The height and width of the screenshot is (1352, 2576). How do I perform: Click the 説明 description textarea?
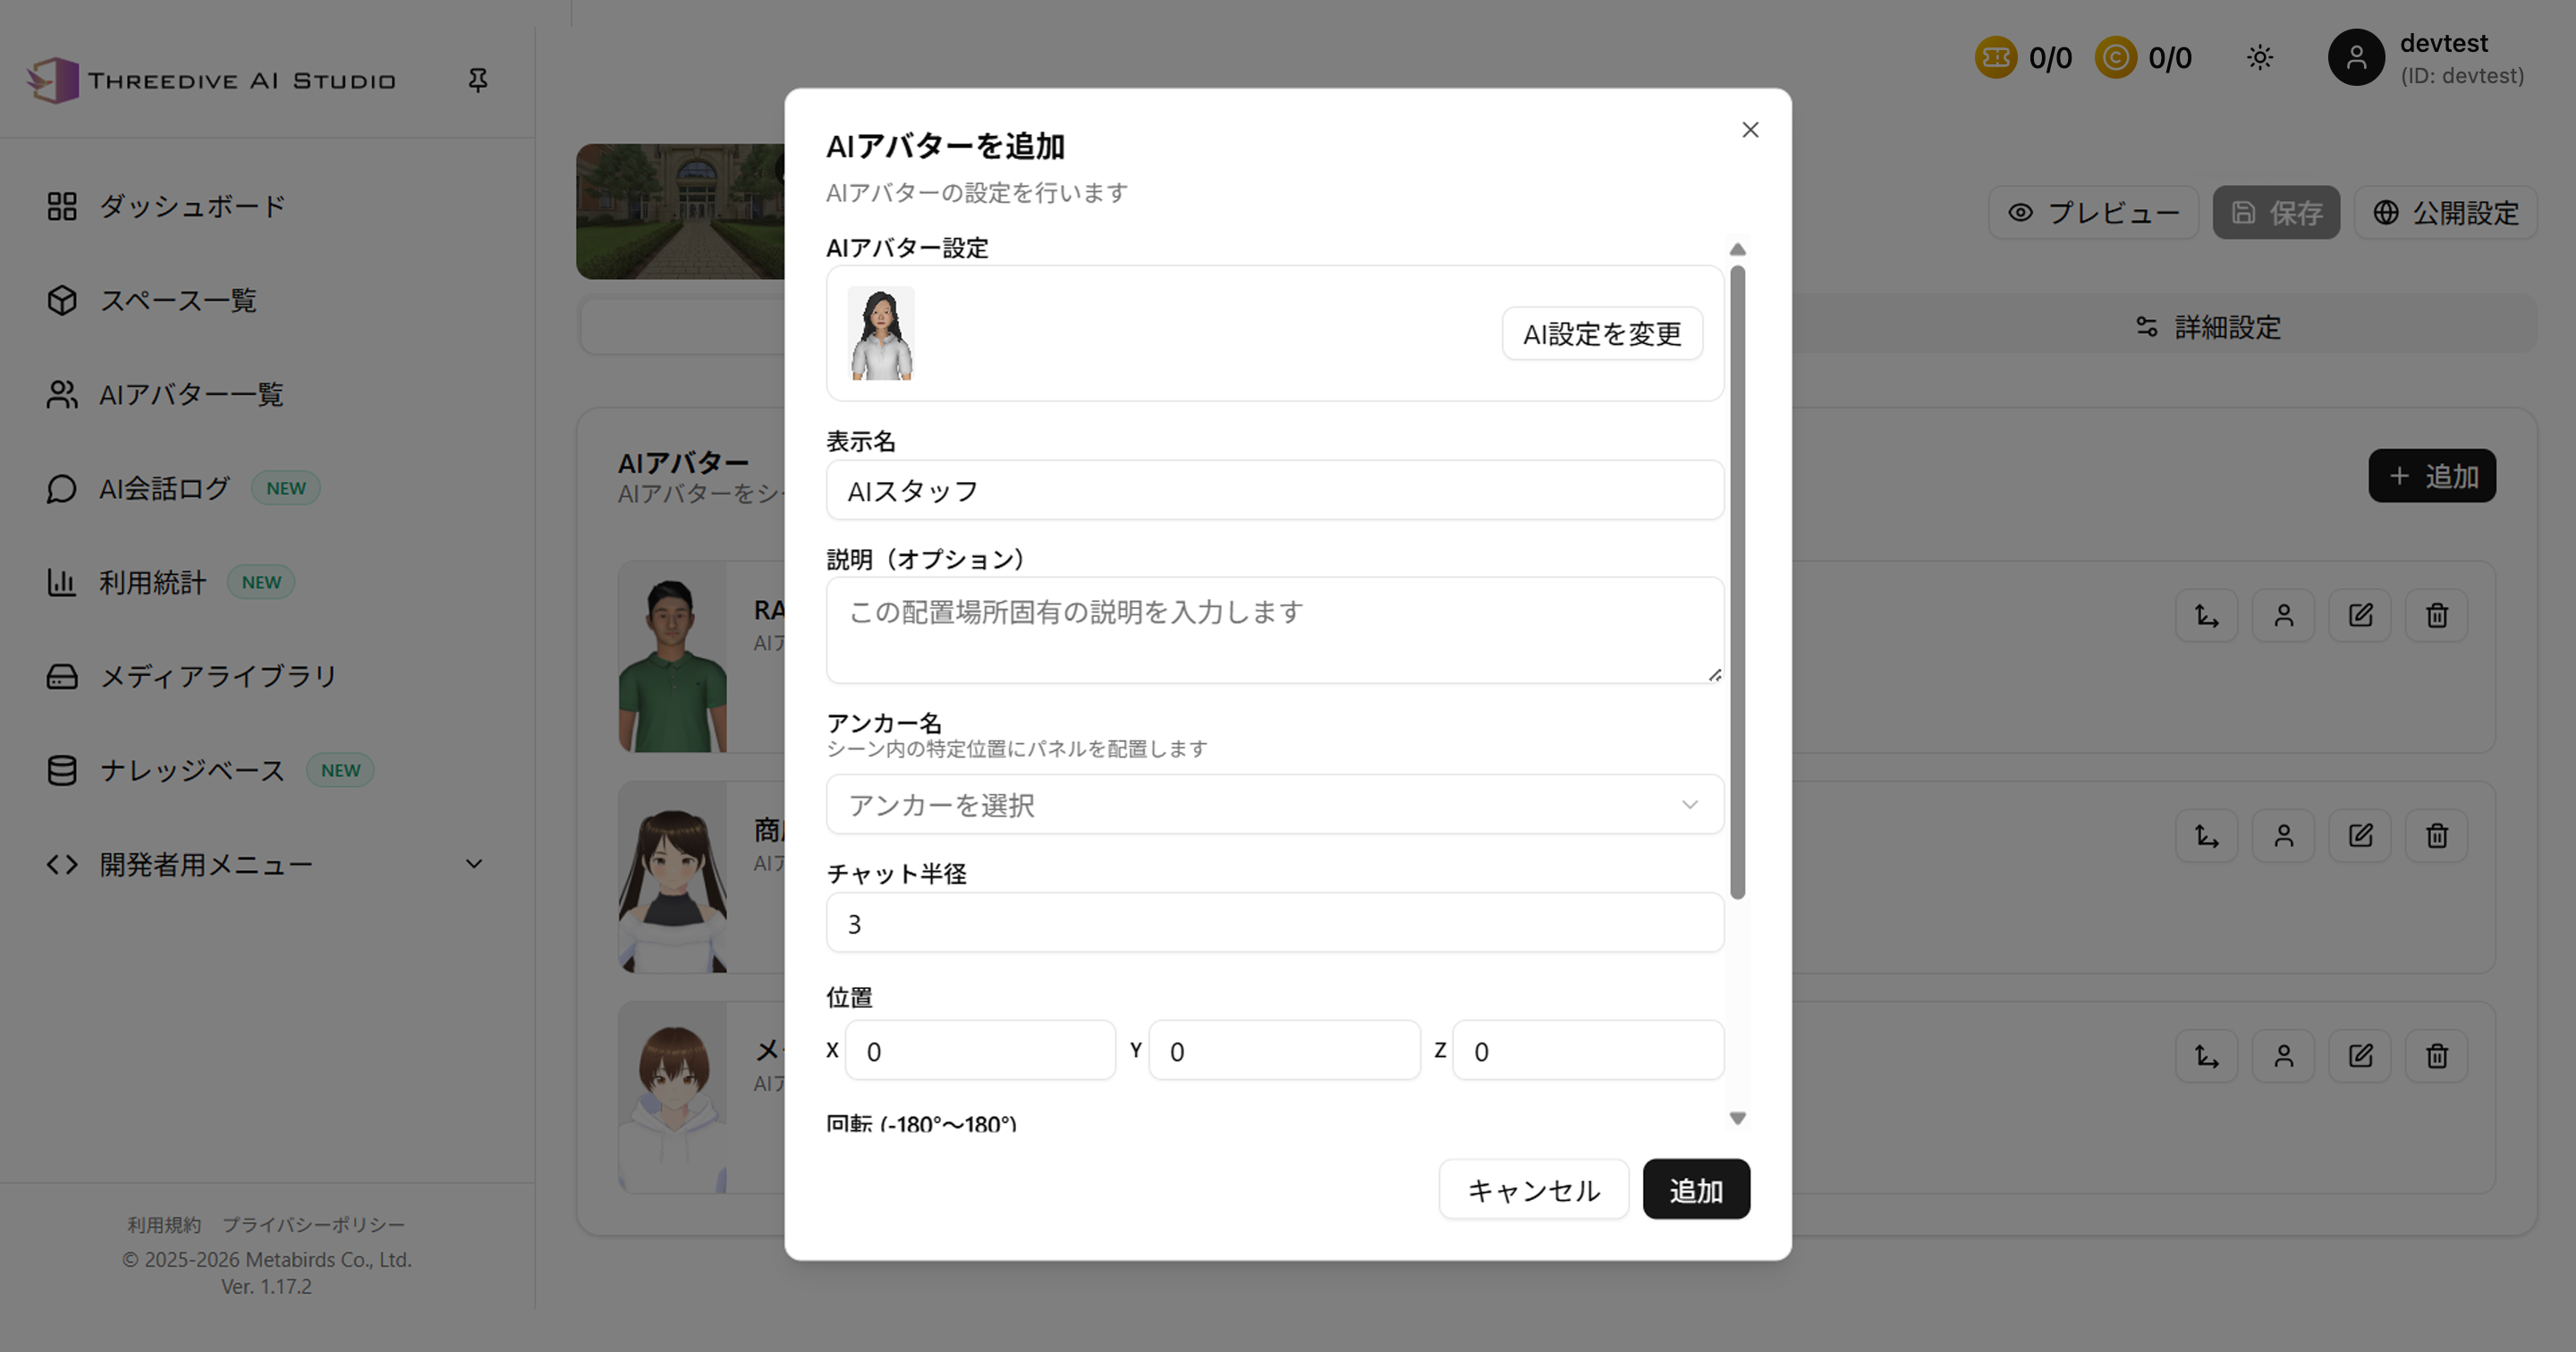pyautogui.click(x=1275, y=631)
